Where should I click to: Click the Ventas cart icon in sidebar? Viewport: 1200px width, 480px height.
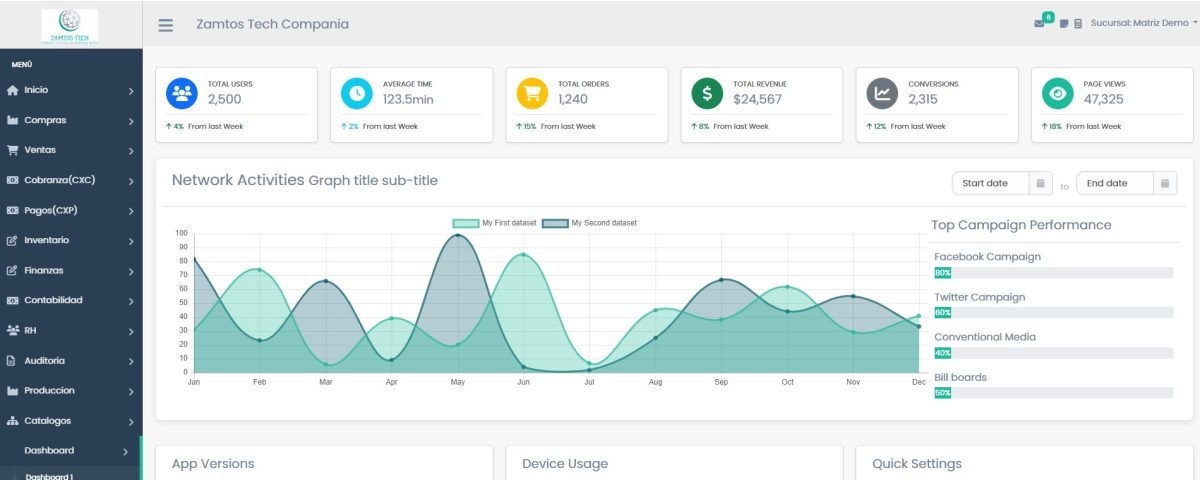pyautogui.click(x=13, y=150)
